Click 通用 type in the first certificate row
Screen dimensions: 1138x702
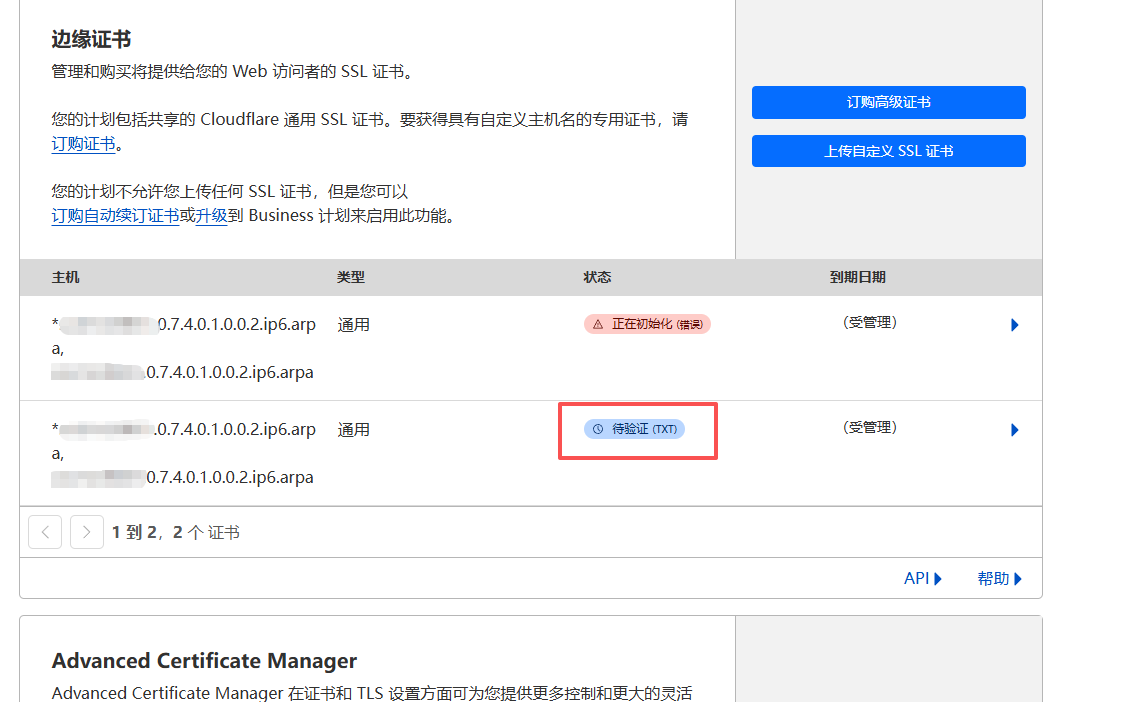[x=353, y=325]
